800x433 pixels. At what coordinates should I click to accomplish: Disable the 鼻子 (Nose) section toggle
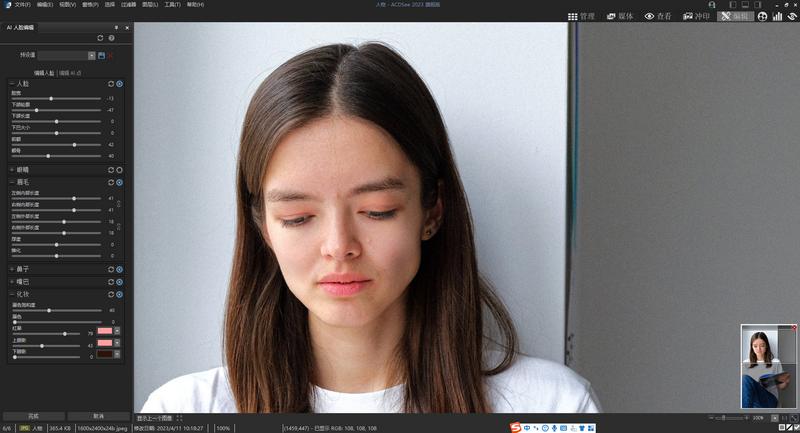(x=119, y=269)
